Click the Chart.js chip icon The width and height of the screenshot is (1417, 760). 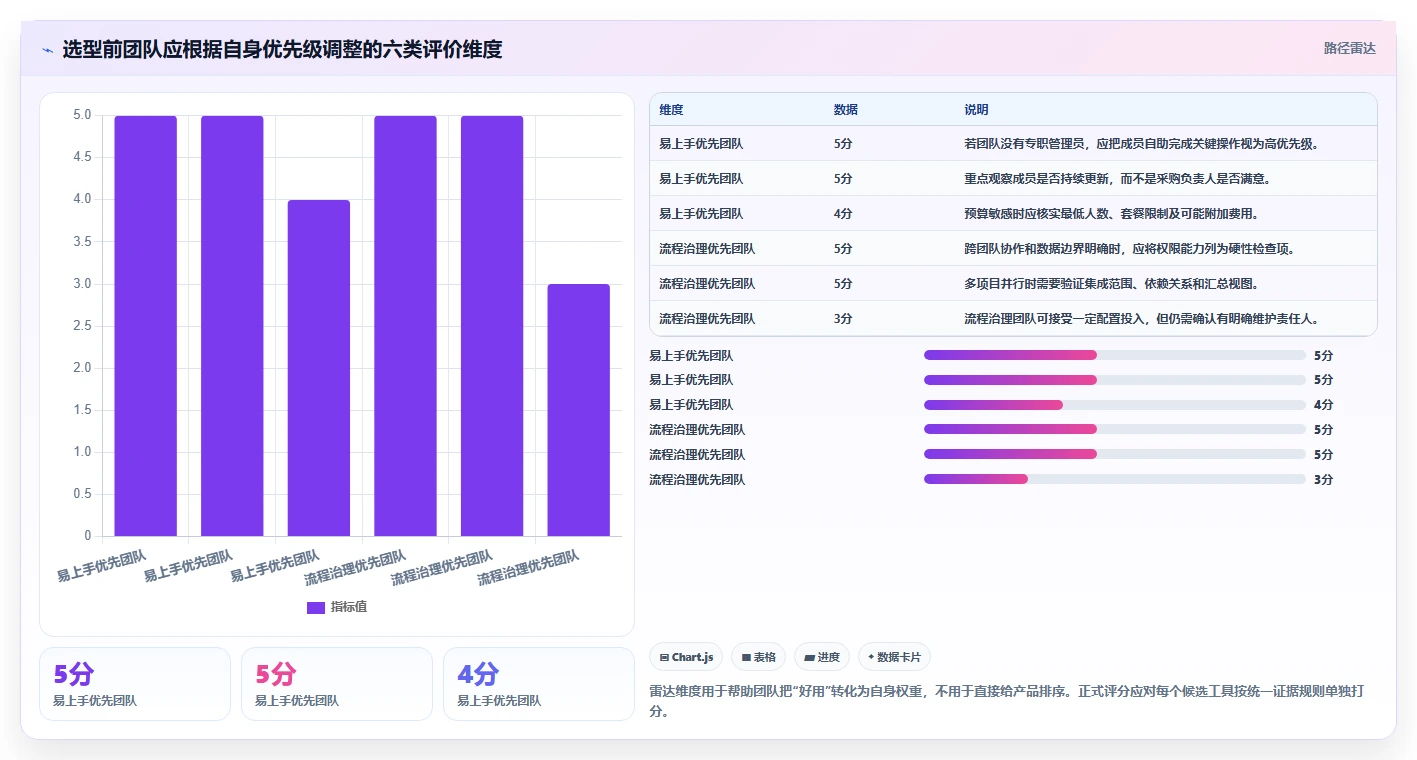(x=664, y=657)
